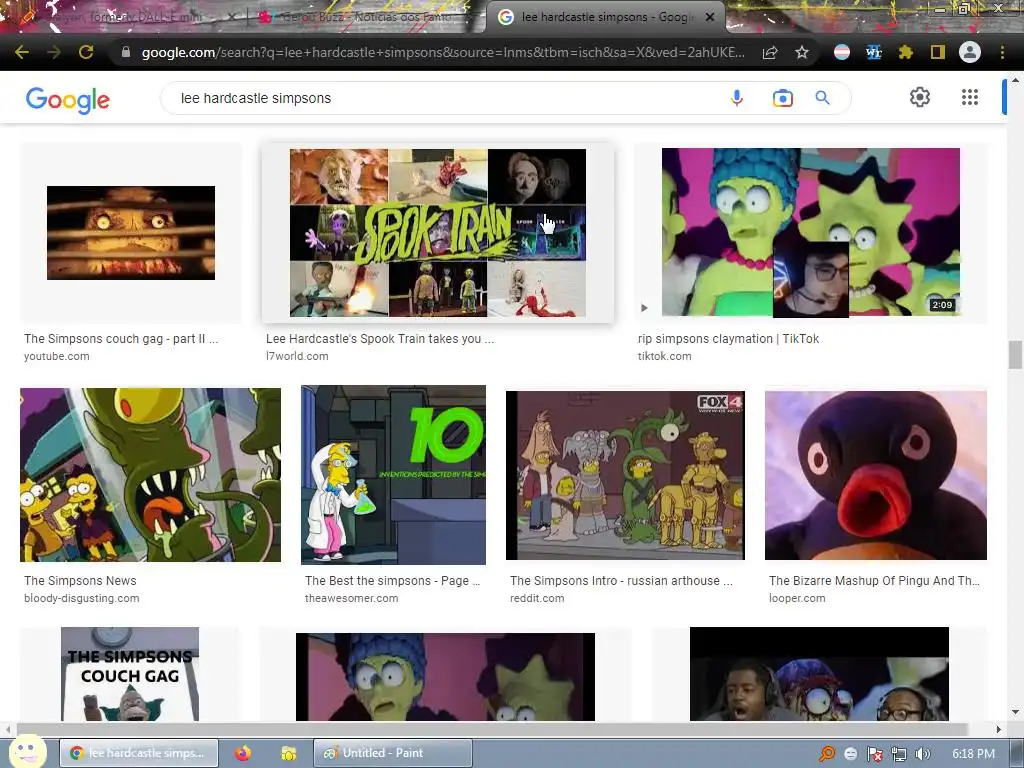Click 'The Bizarre Mashup Of Pingu' caption
The width and height of the screenshot is (1024, 768).
(874, 581)
